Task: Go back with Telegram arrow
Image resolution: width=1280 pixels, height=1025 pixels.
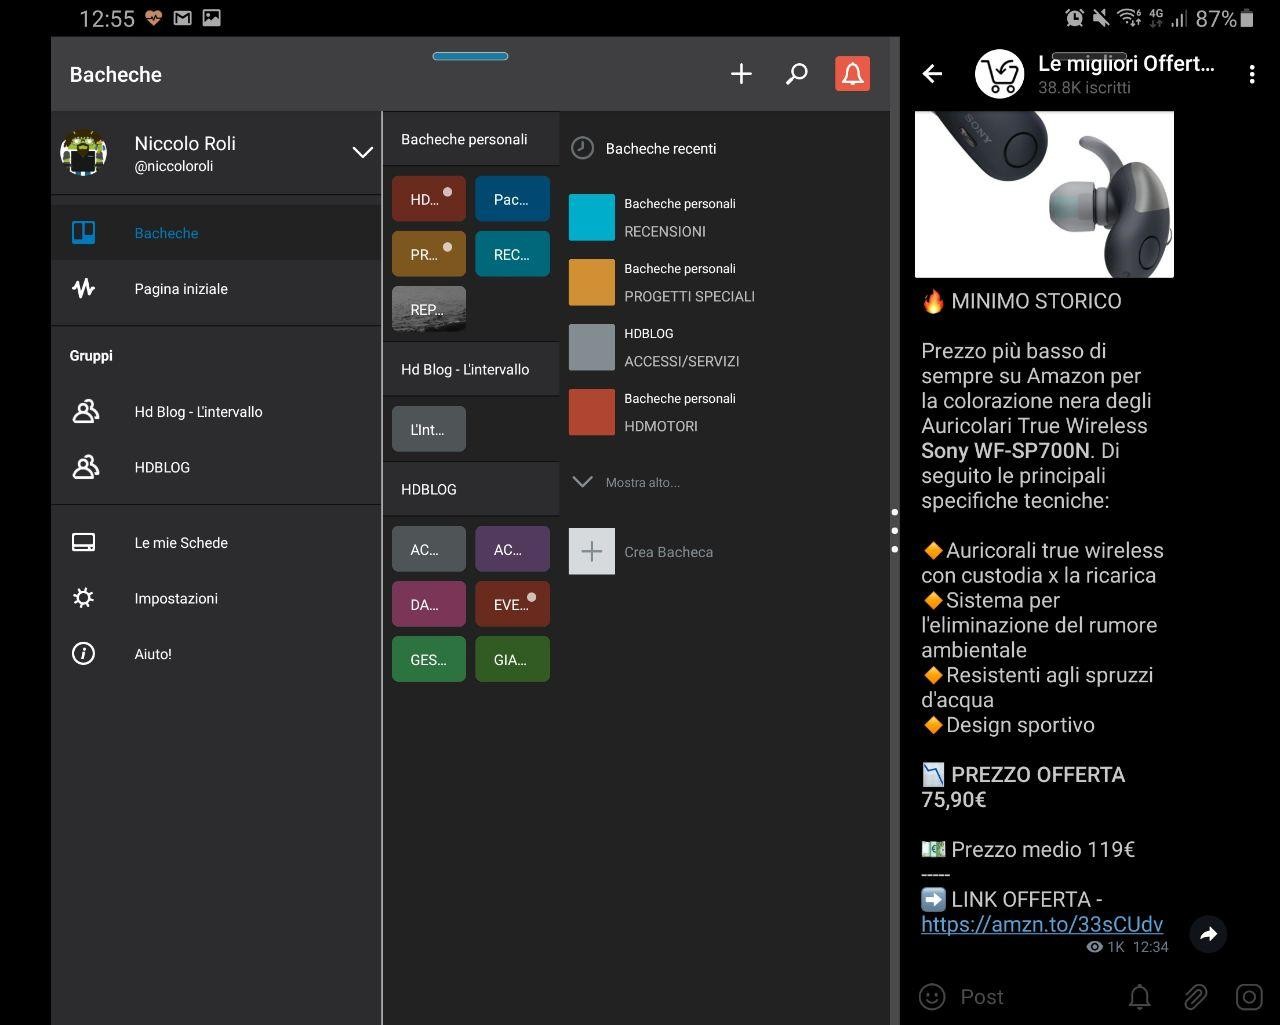Action: pos(932,73)
